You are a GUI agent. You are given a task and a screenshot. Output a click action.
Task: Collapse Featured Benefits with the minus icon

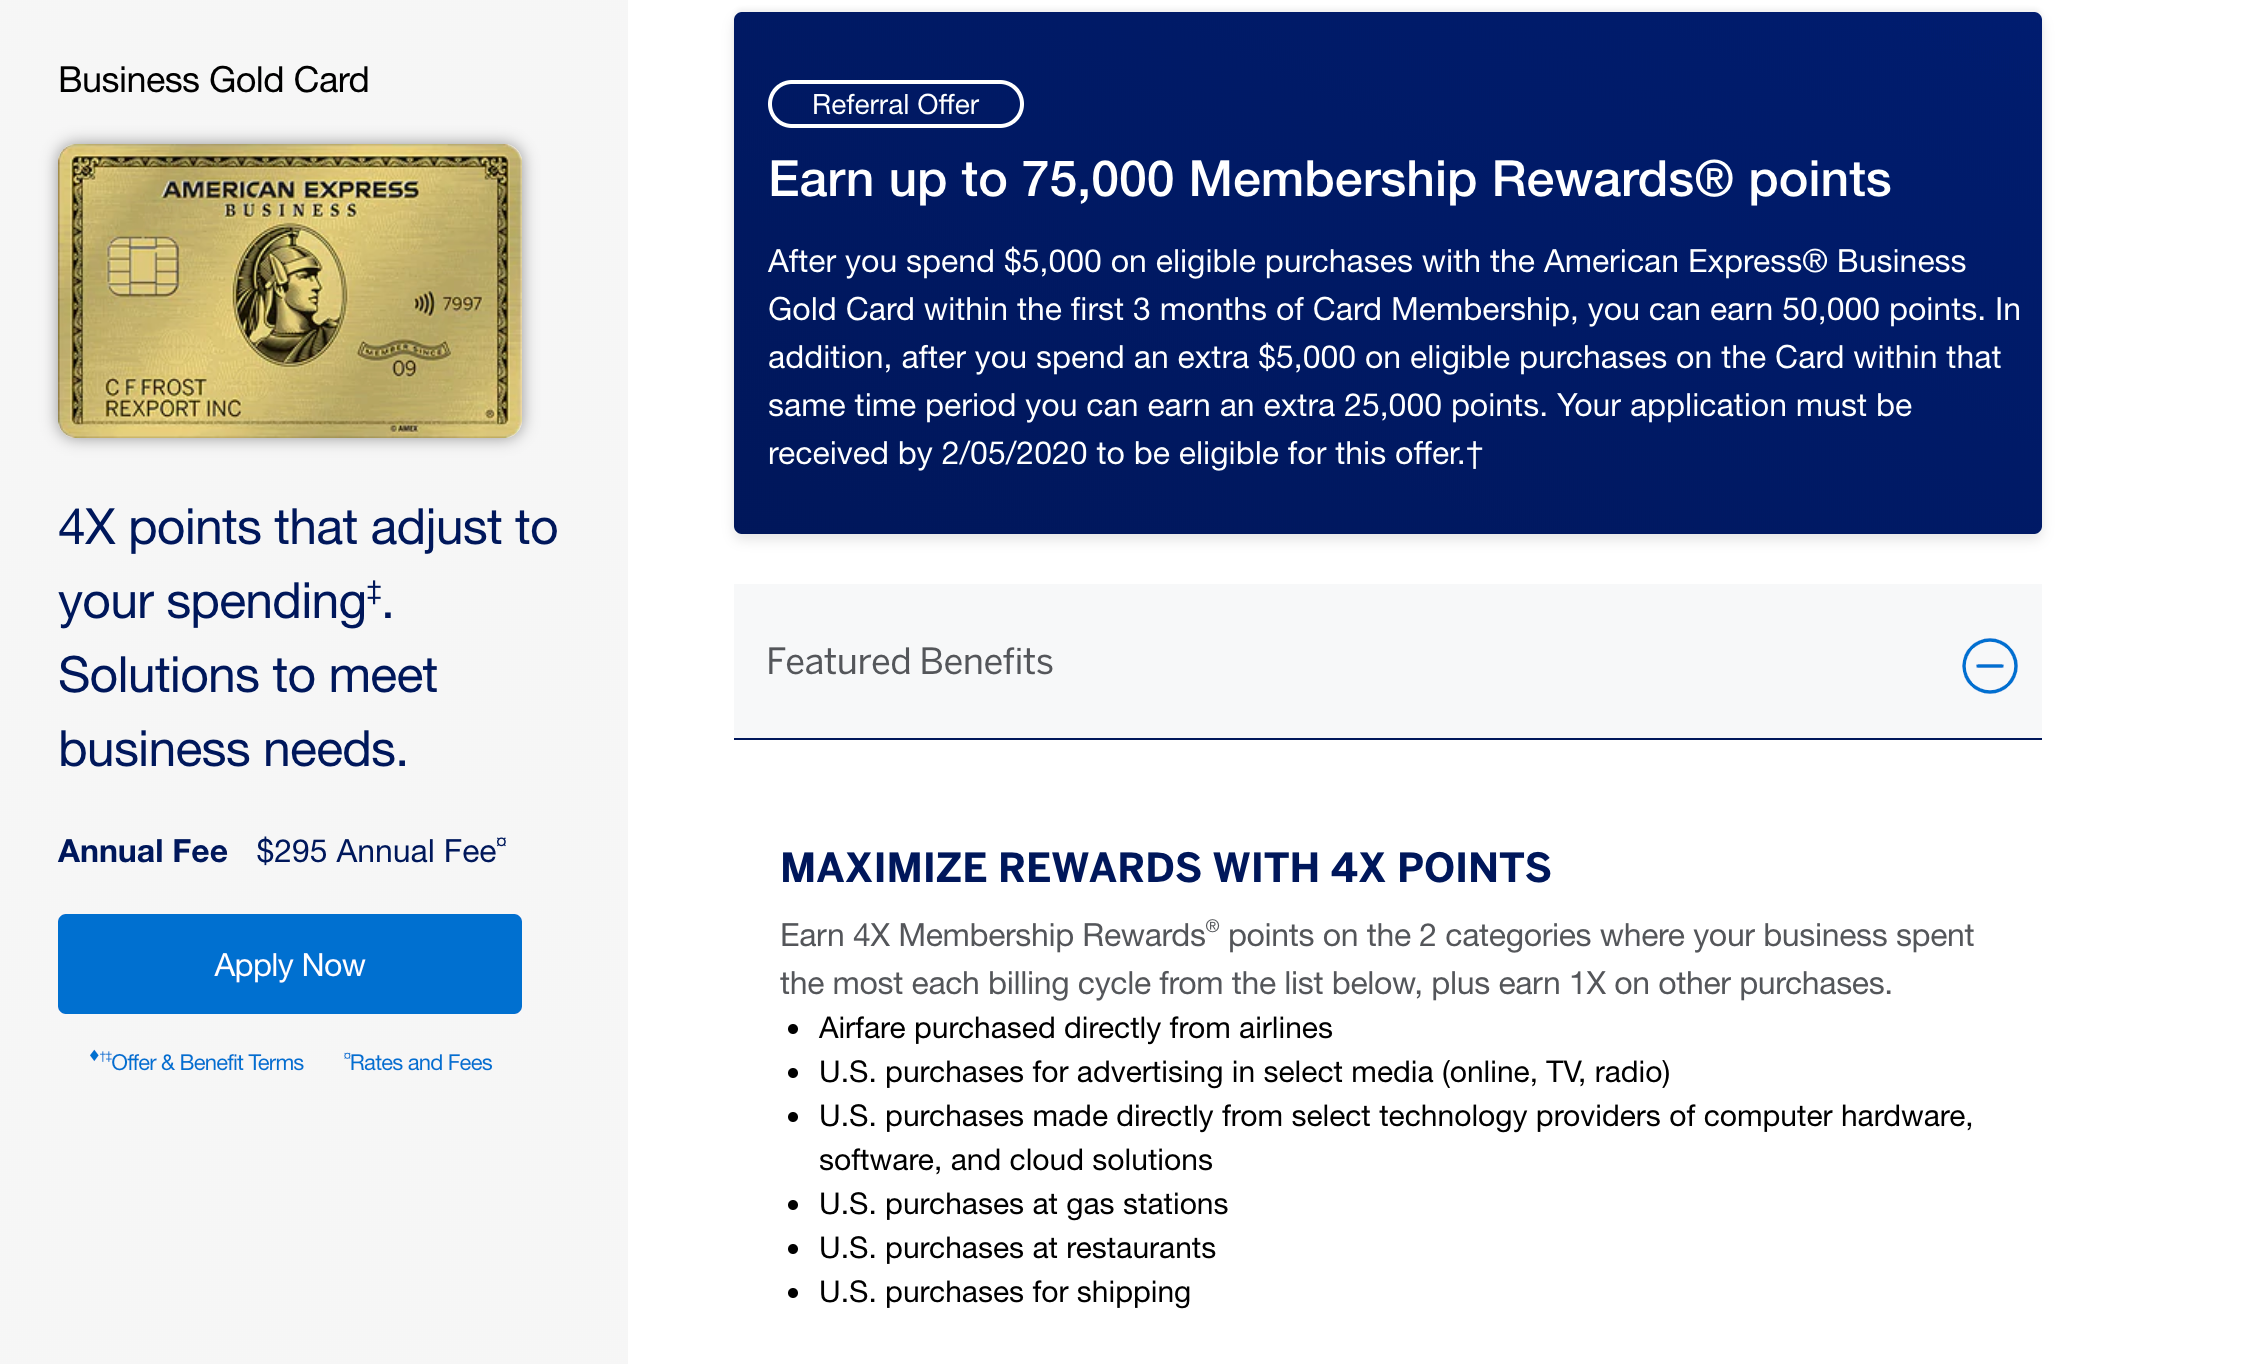click(1989, 666)
